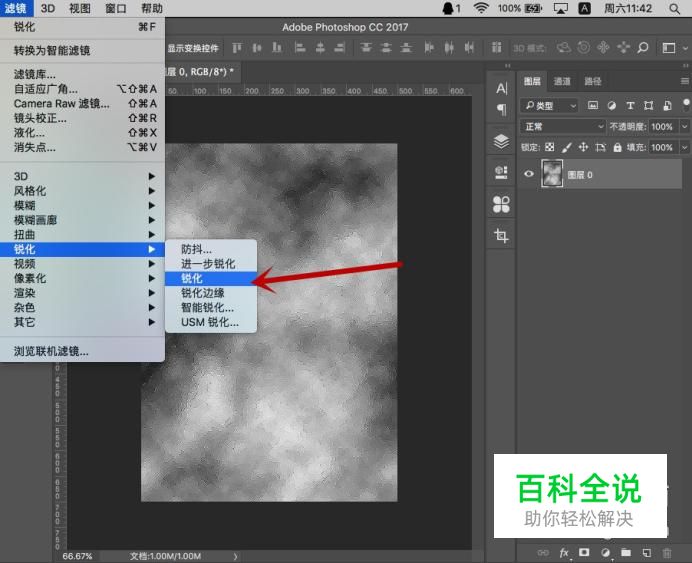Open the workspace switcher icon
The image size is (692, 563).
[x=669, y=48]
